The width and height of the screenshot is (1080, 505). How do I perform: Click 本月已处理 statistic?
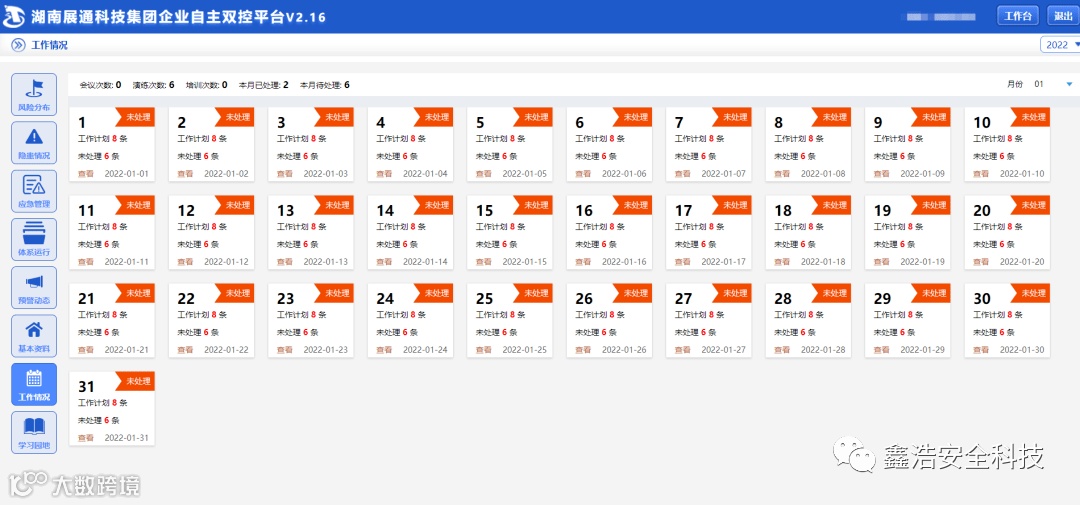pyautogui.click(x=264, y=85)
